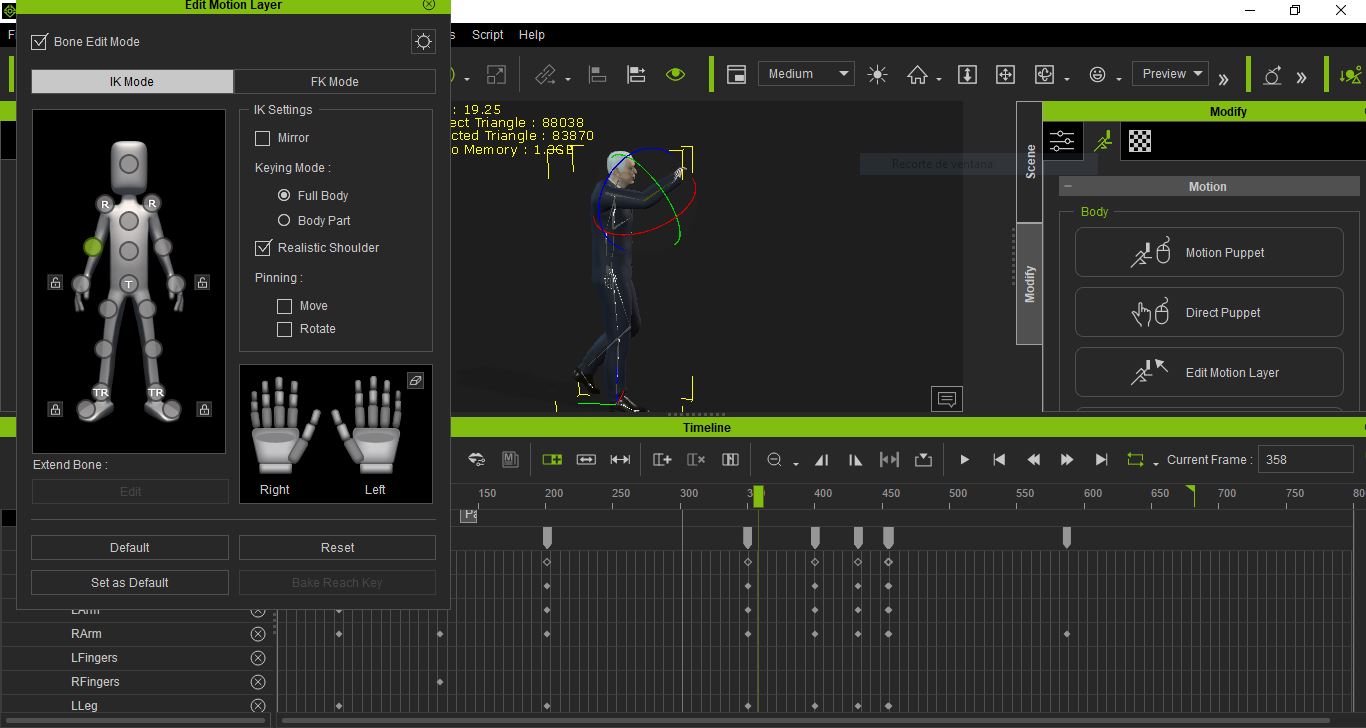Click the four-arrow pan camera icon
Screen dimensions: 1366x728
[x=1005, y=74]
